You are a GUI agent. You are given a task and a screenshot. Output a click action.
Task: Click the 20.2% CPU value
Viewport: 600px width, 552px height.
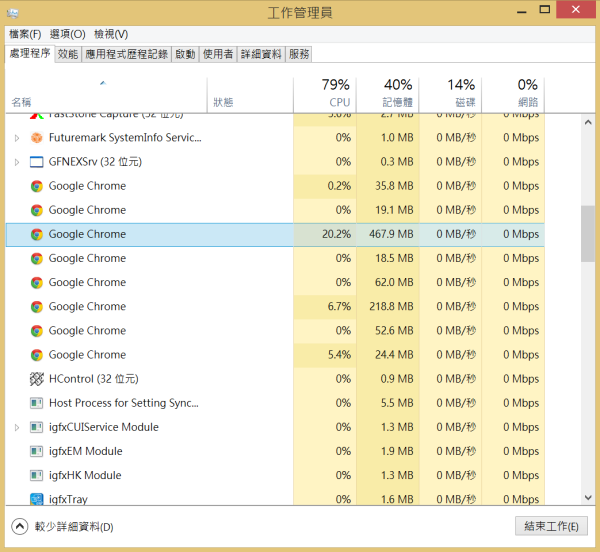tap(336, 234)
